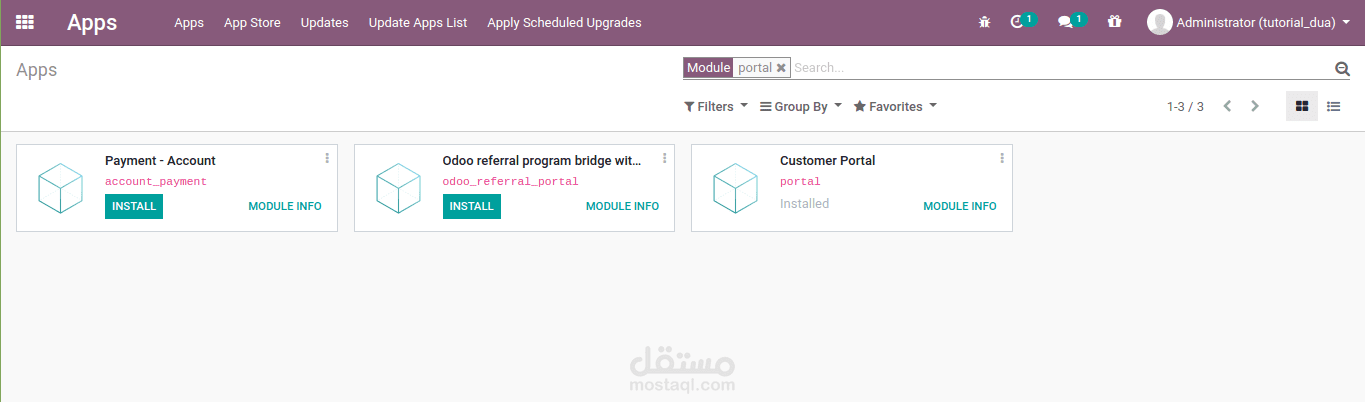Open the activities clock icon

[x=1018, y=22]
